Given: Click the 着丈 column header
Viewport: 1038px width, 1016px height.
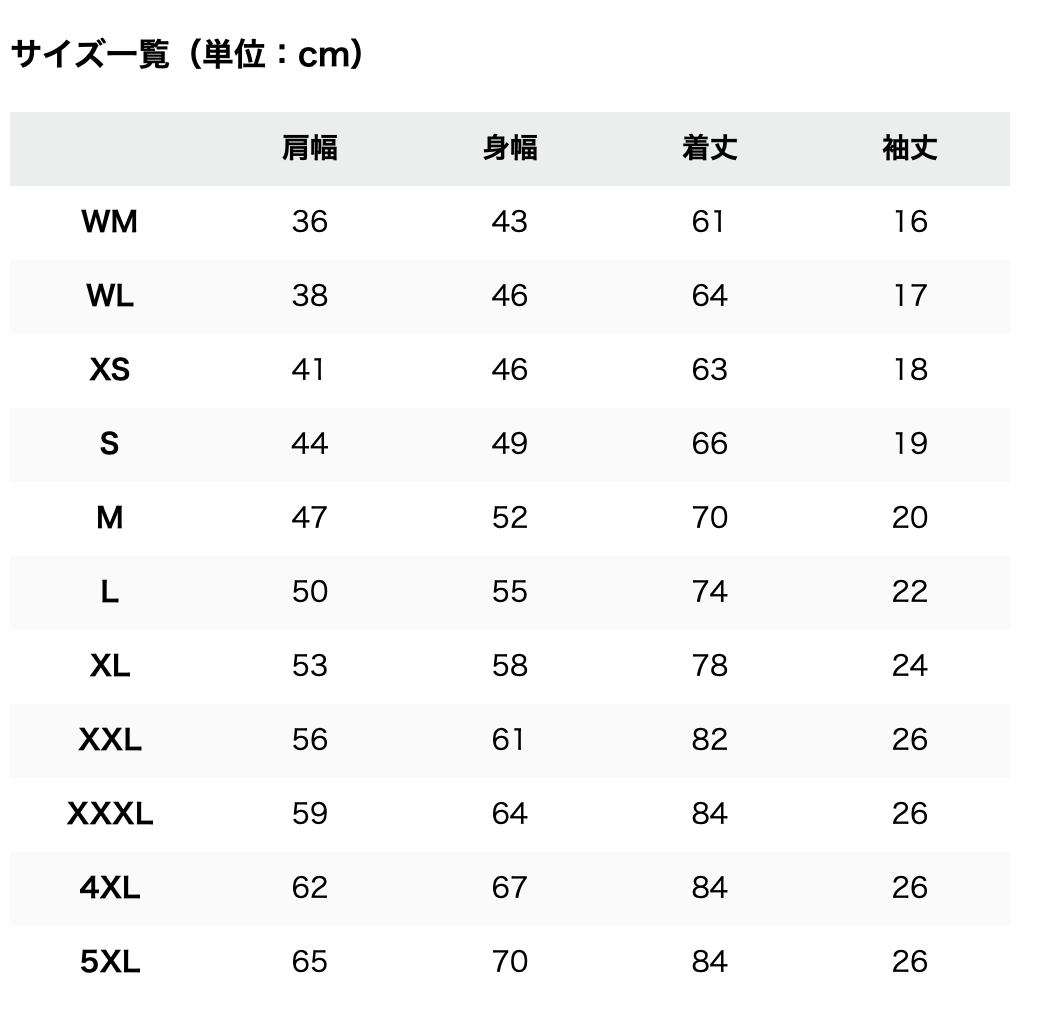Looking at the screenshot, I should [x=710, y=148].
